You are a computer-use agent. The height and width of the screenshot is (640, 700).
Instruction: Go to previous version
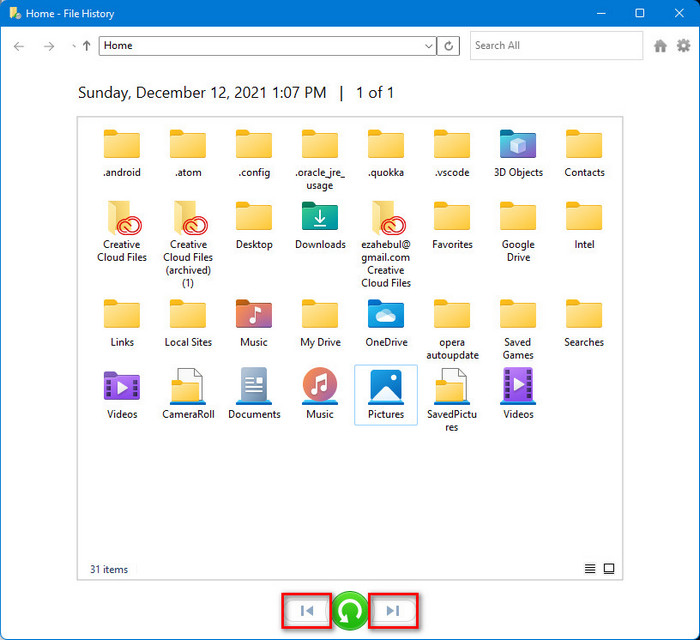307,611
